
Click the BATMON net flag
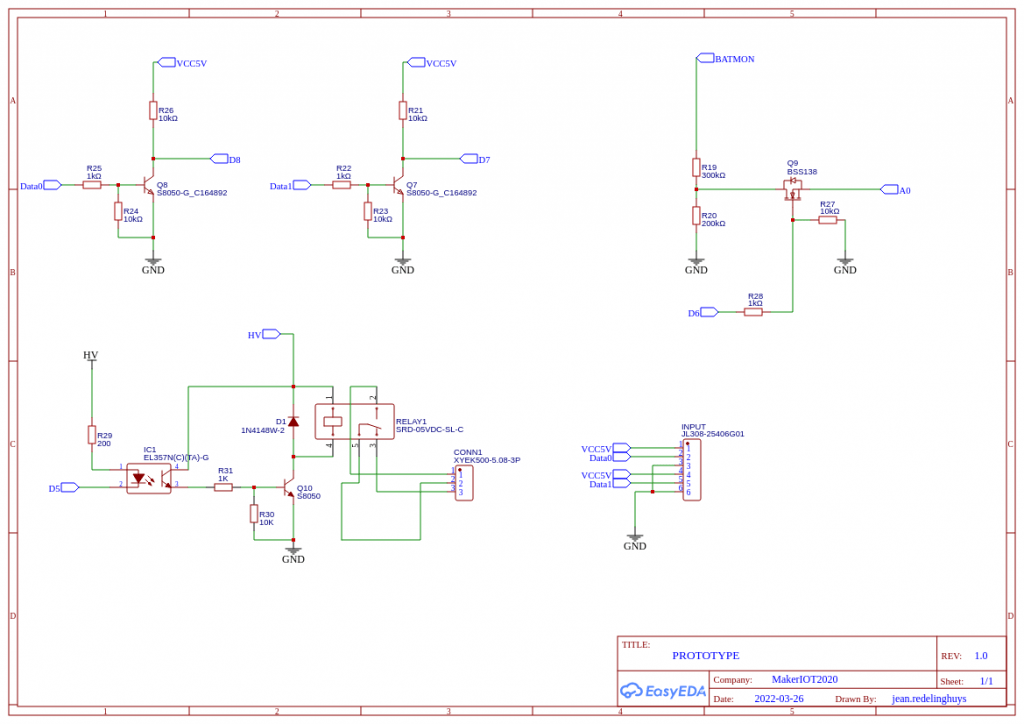point(726,58)
